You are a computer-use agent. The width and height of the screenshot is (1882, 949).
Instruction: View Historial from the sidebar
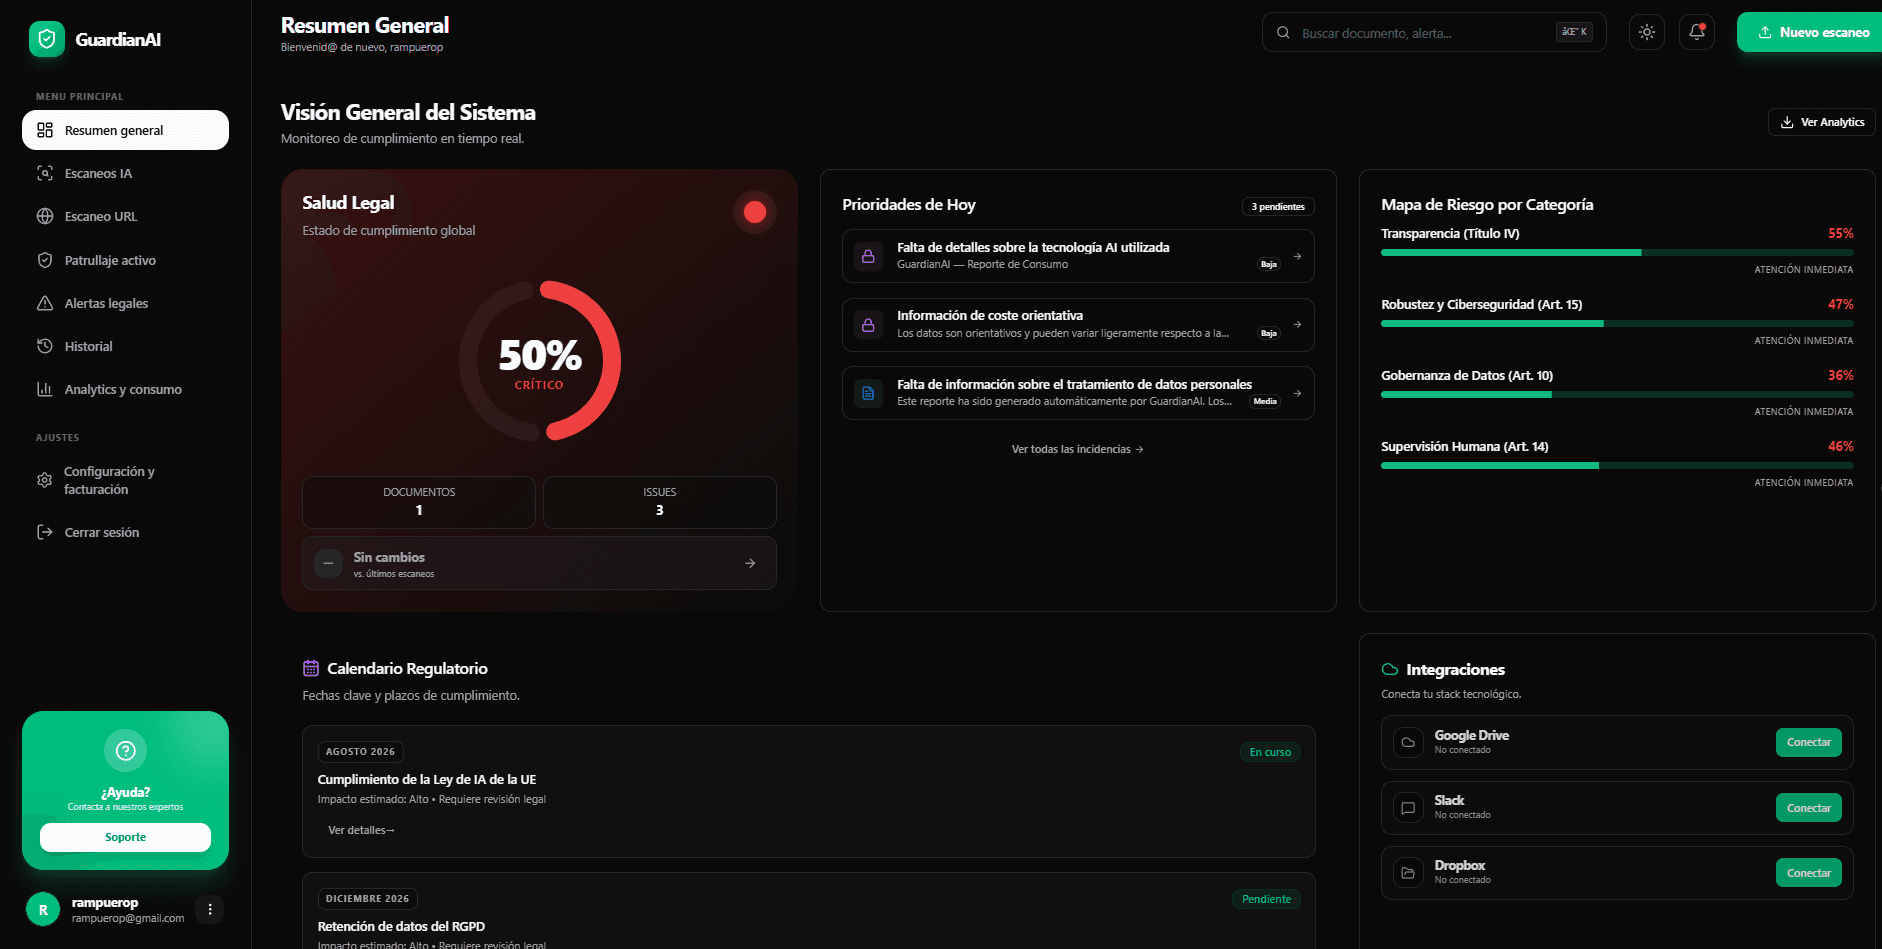pos(89,346)
